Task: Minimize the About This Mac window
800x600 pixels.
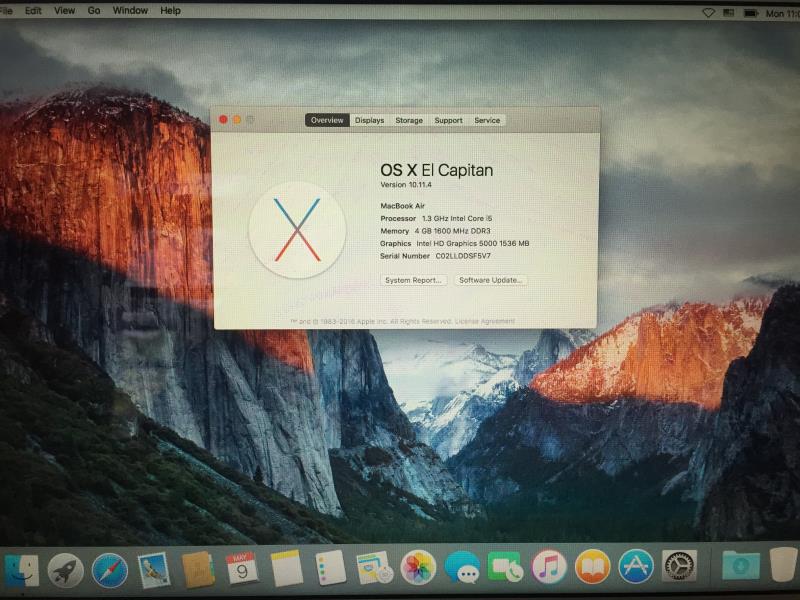Action: coord(237,119)
